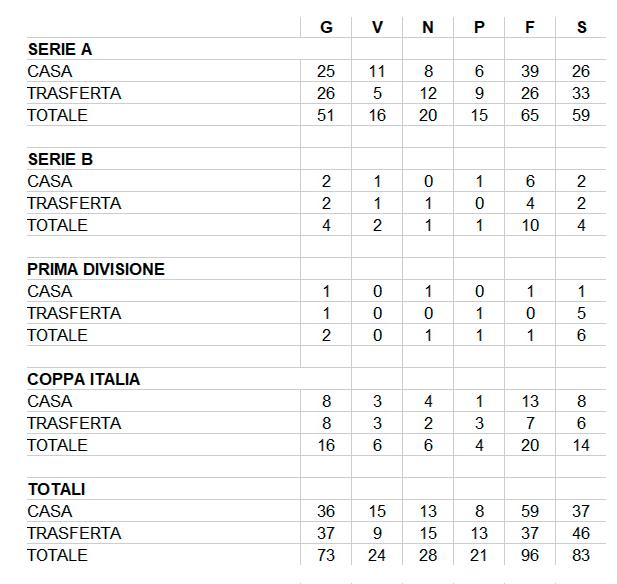
Task: Click the P column header
Action: 479,27
